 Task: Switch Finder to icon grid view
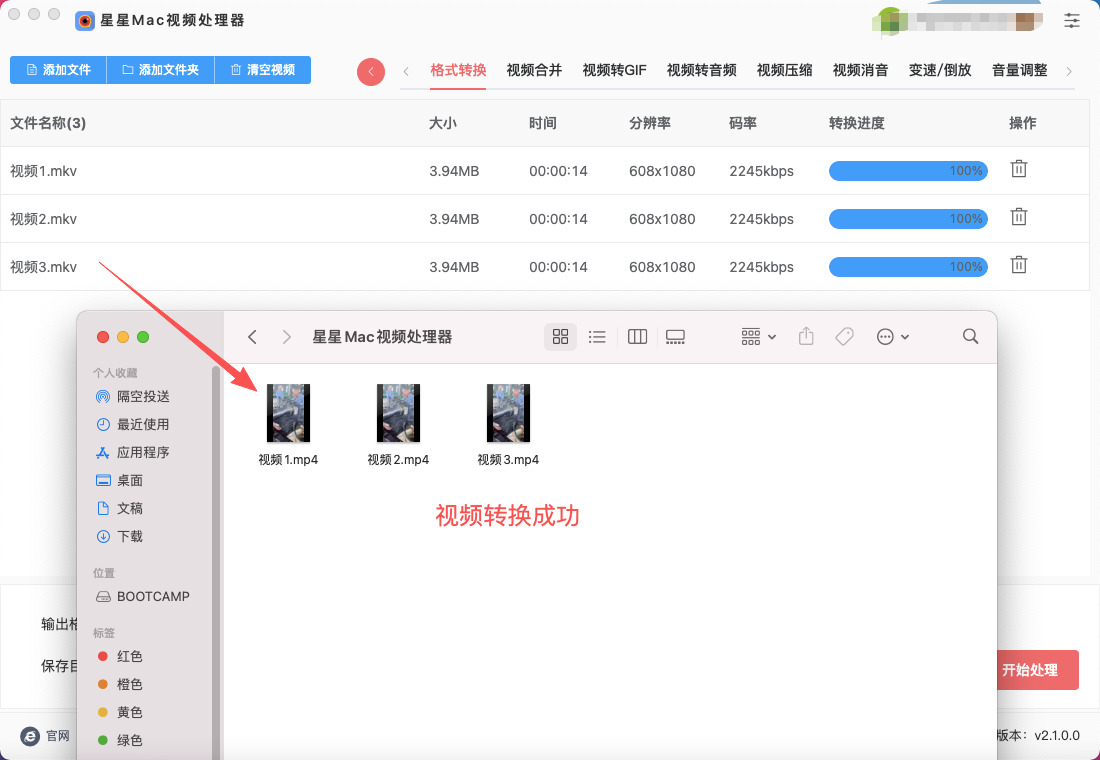[560, 337]
